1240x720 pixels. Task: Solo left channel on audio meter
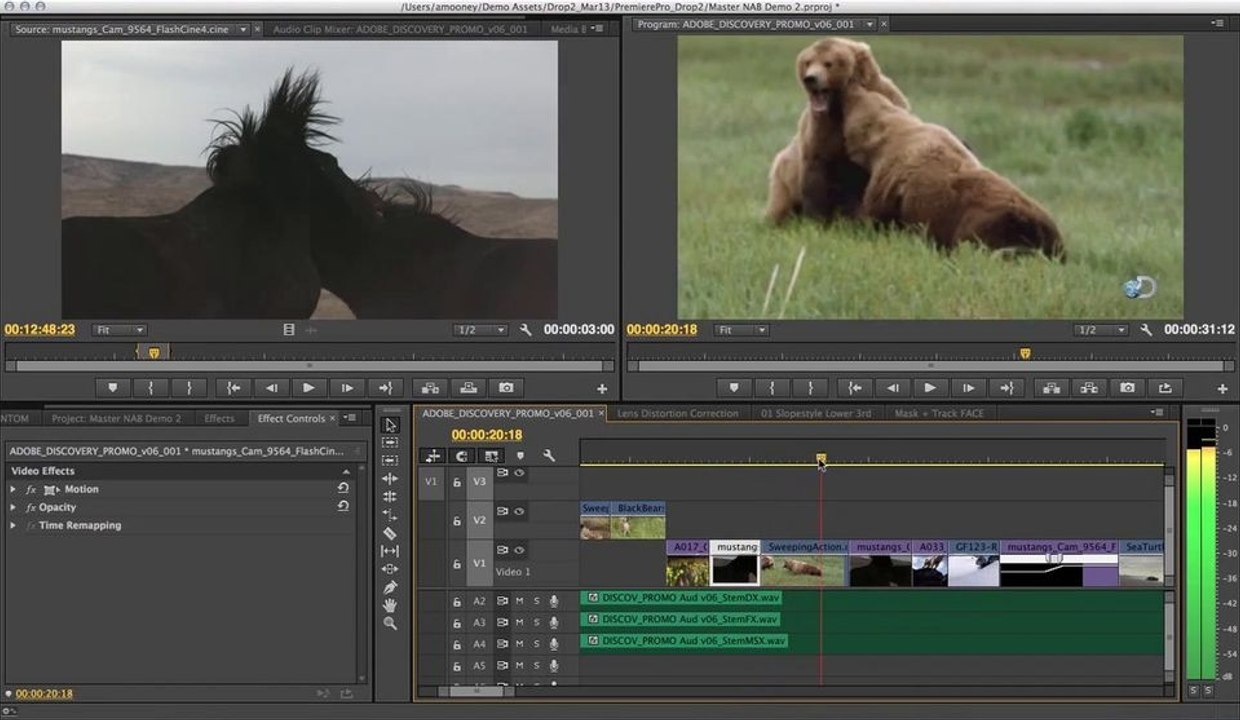pyautogui.click(x=1193, y=691)
